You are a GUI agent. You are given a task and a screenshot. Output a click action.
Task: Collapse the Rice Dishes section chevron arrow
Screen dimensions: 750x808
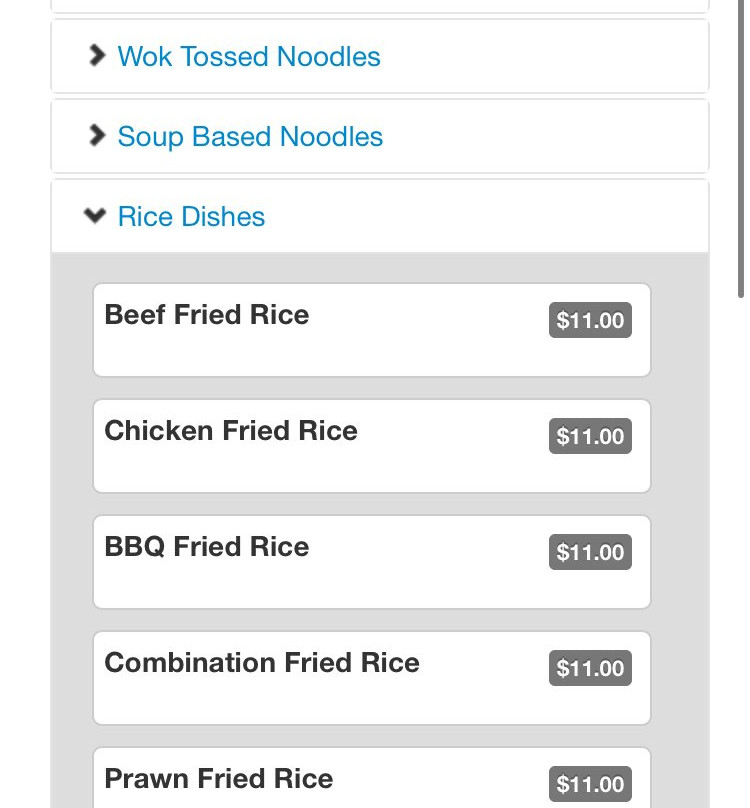95,216
